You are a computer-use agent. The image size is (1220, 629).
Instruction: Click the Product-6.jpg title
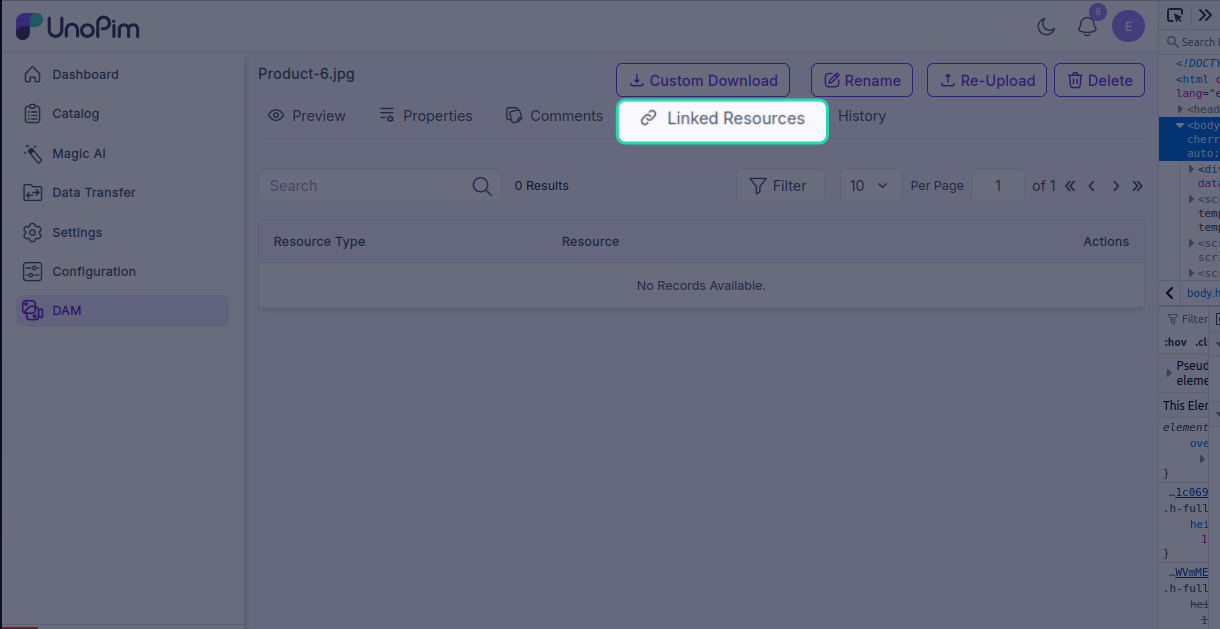click(306, 74)
